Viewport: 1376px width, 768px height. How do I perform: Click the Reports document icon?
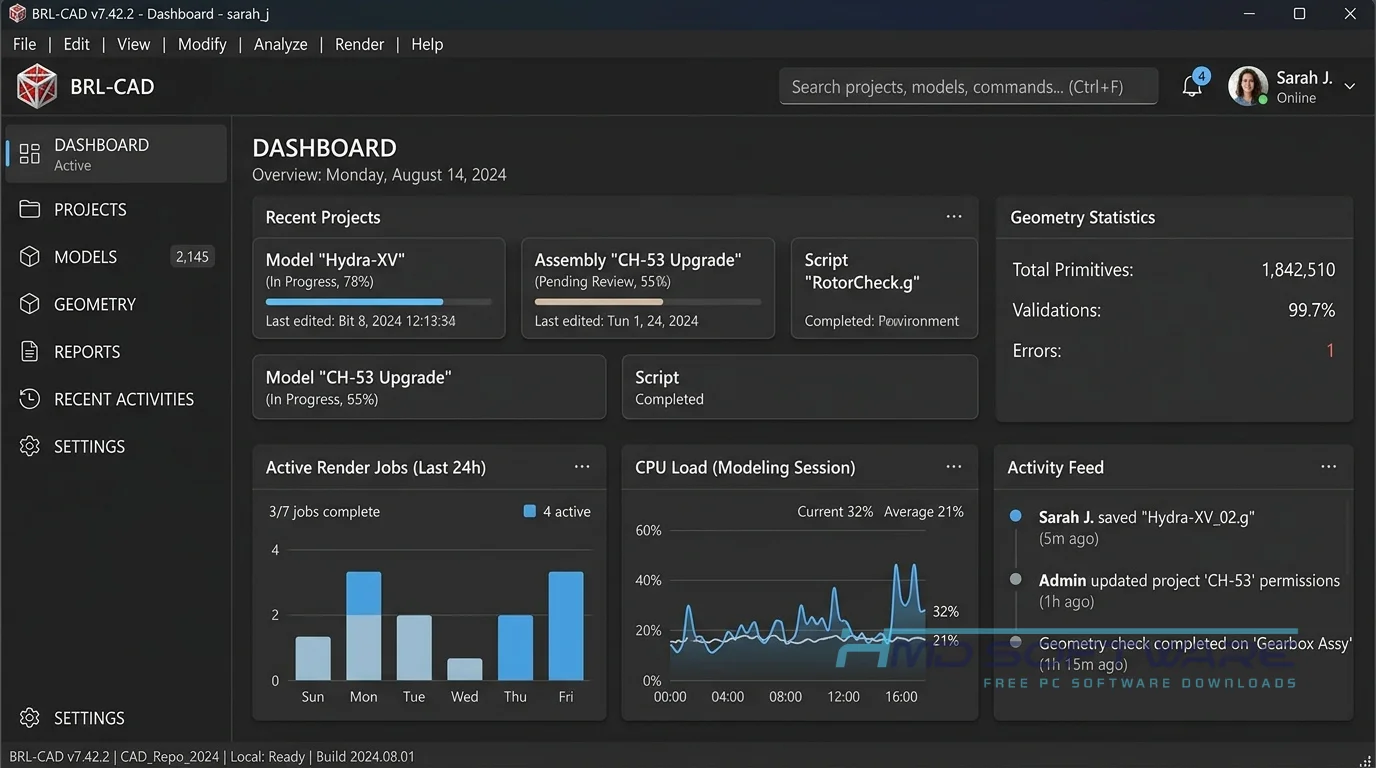pyautogui.click(x=30, y=352)
